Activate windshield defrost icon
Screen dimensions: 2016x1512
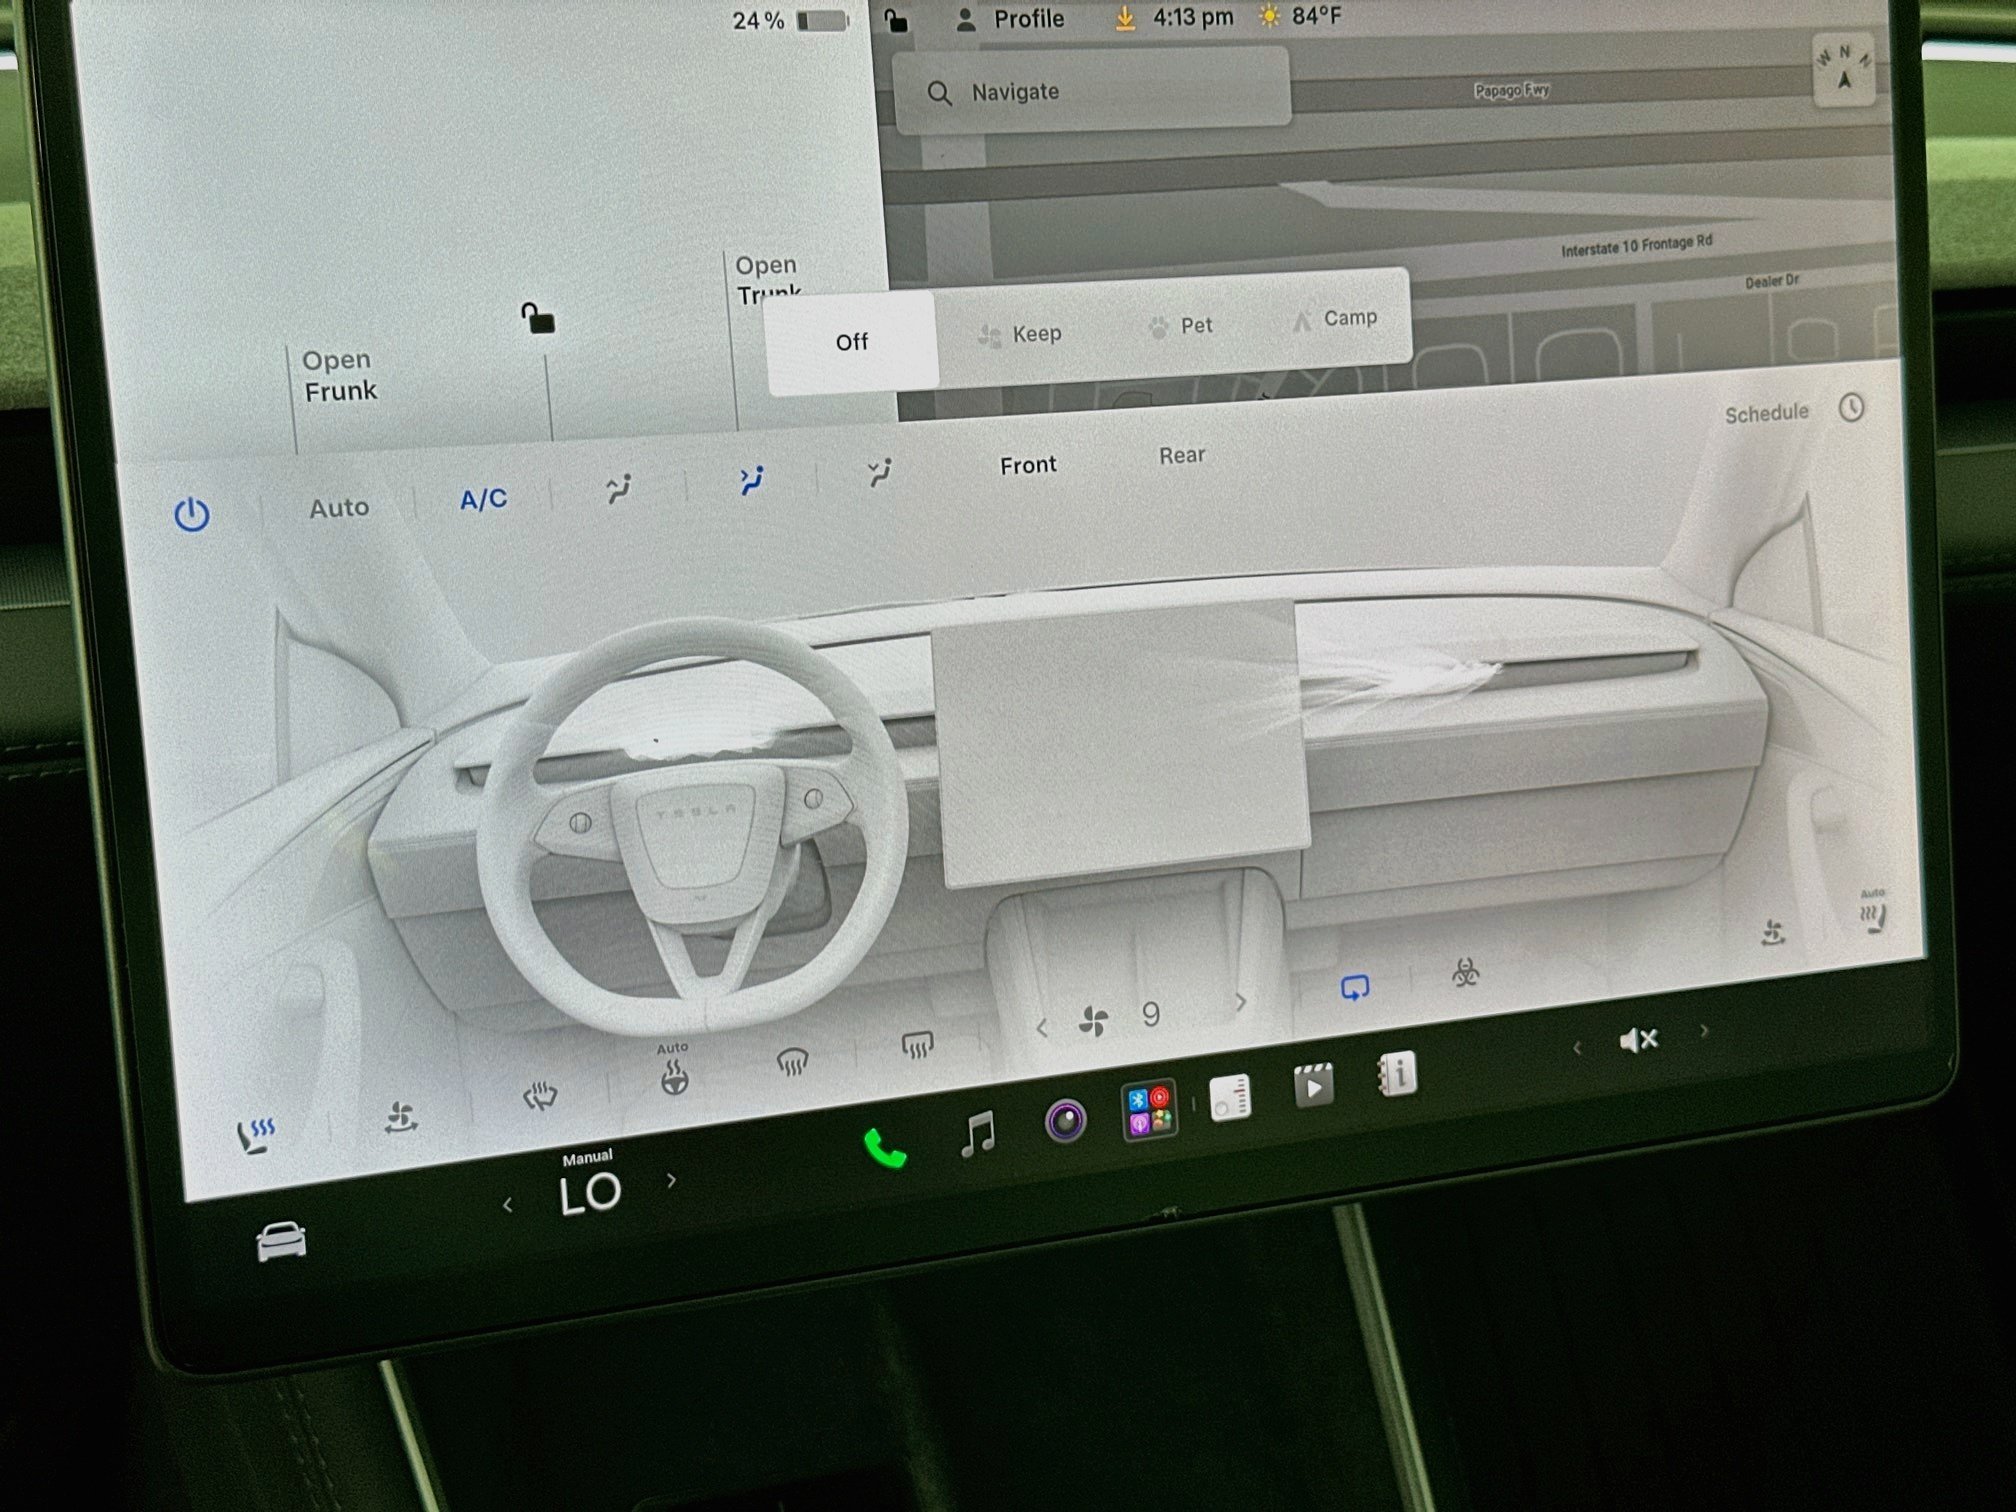tap(792, 1061)
